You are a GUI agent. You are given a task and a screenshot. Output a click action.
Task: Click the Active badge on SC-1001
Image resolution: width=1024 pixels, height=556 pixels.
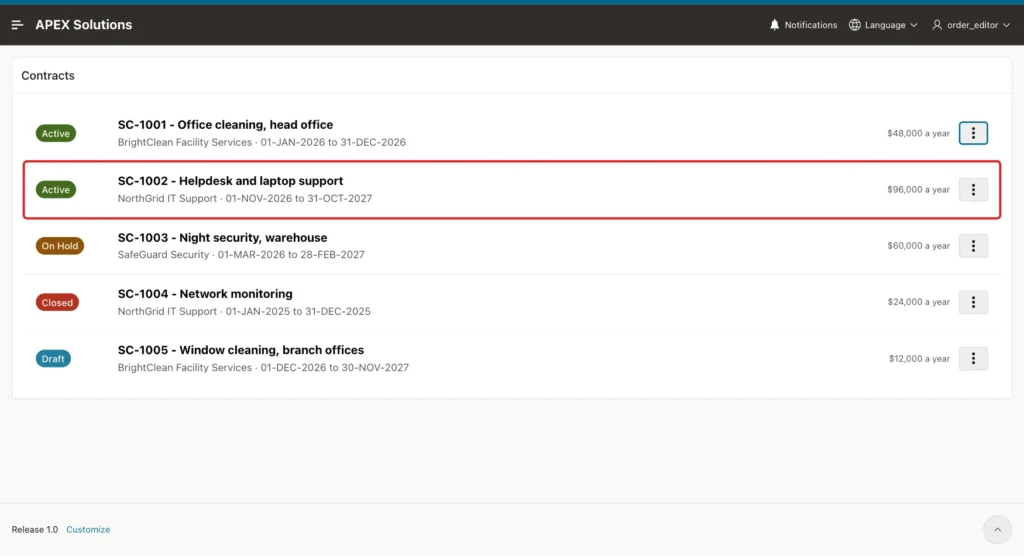pos(56,133)
